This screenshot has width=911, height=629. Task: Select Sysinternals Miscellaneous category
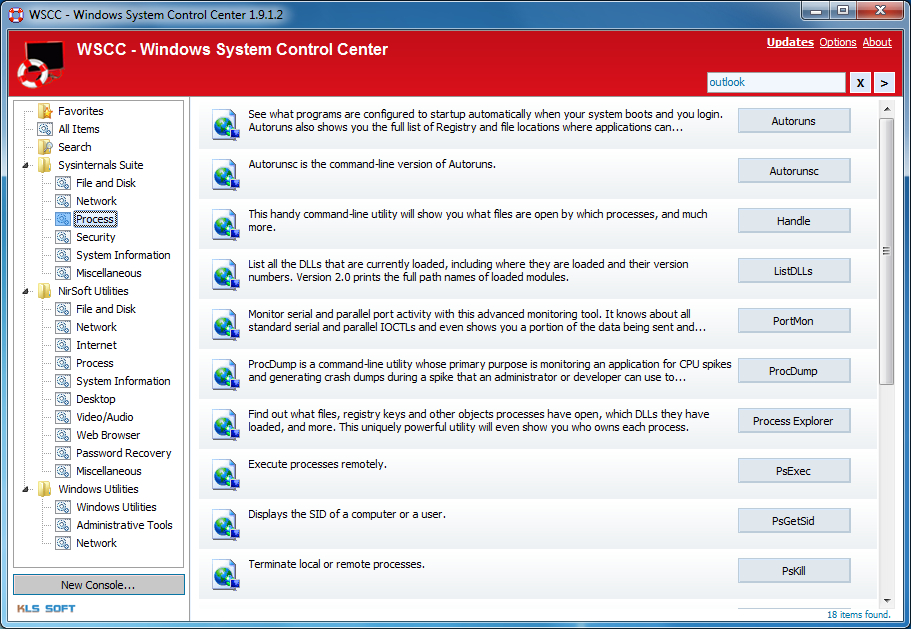[109, 273]
